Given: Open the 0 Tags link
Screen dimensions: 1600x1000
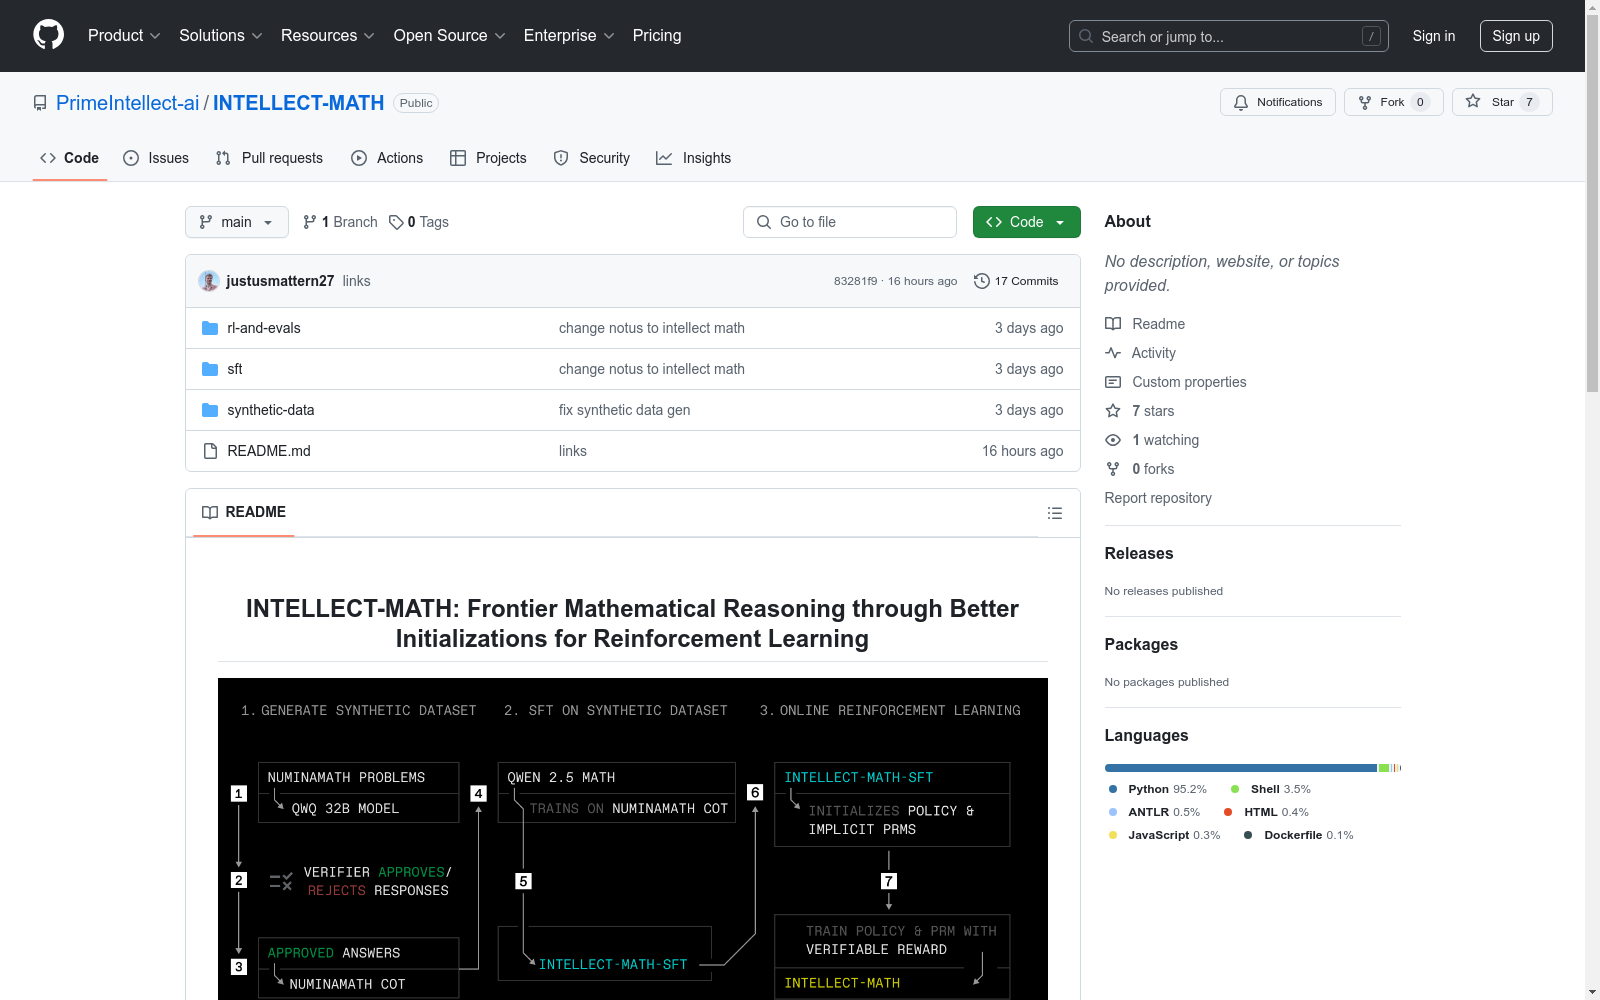Looking at the screenshot, I should click(x=419, y=222).
